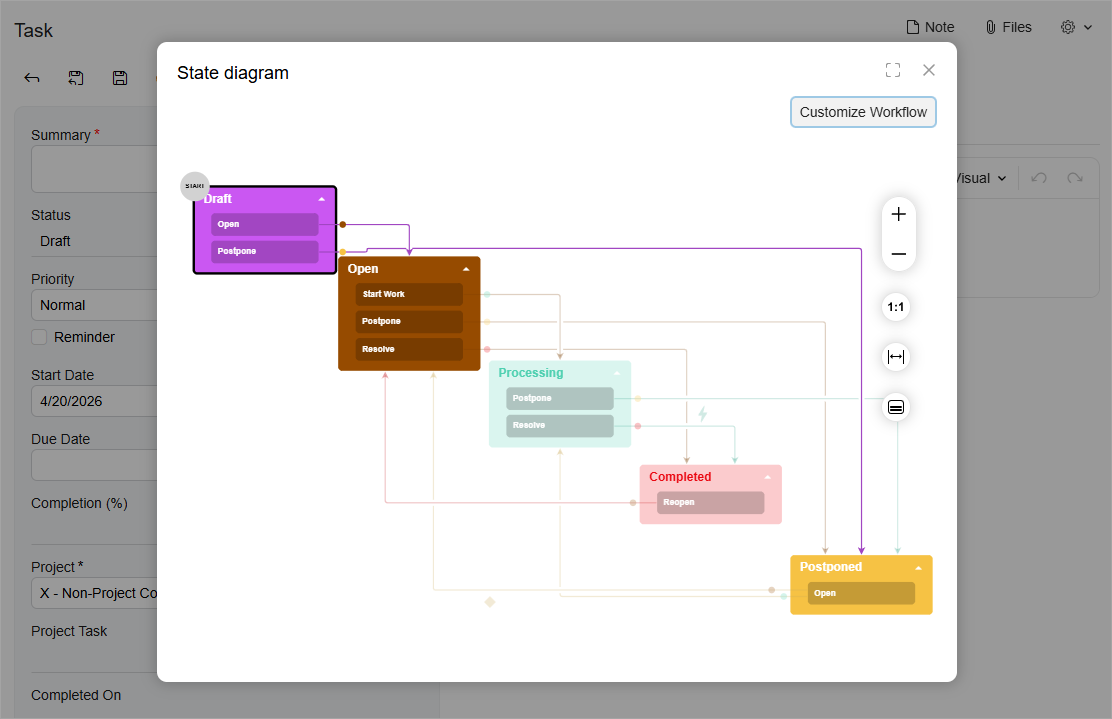Select Open transition in Postponed node

(861, 593)
